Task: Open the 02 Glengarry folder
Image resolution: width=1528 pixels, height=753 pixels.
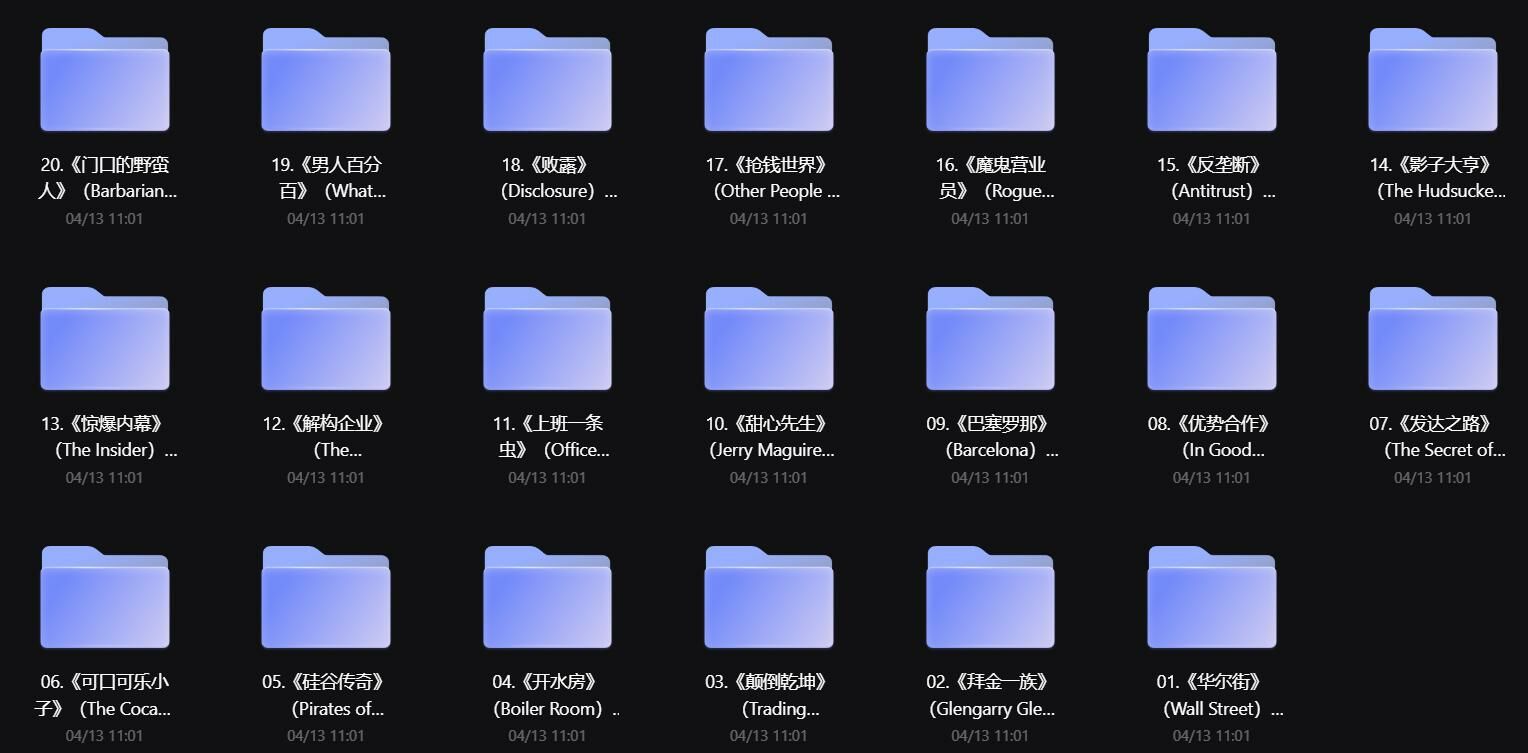Action: 990,598
